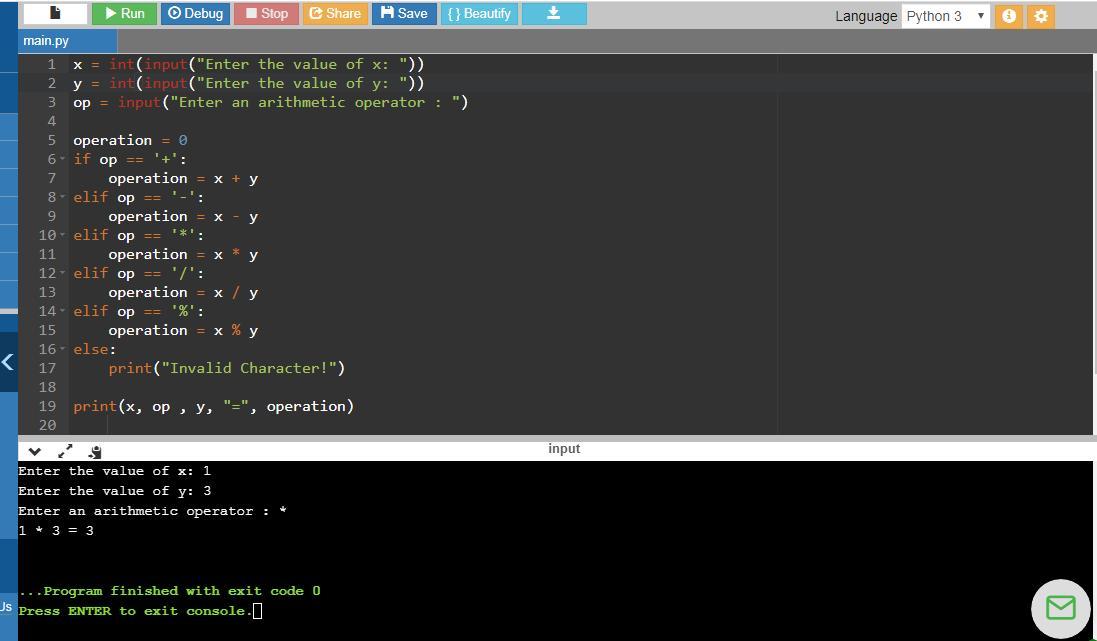
Task: Fold the else block at line 16
Action: (x=63, y=350)
